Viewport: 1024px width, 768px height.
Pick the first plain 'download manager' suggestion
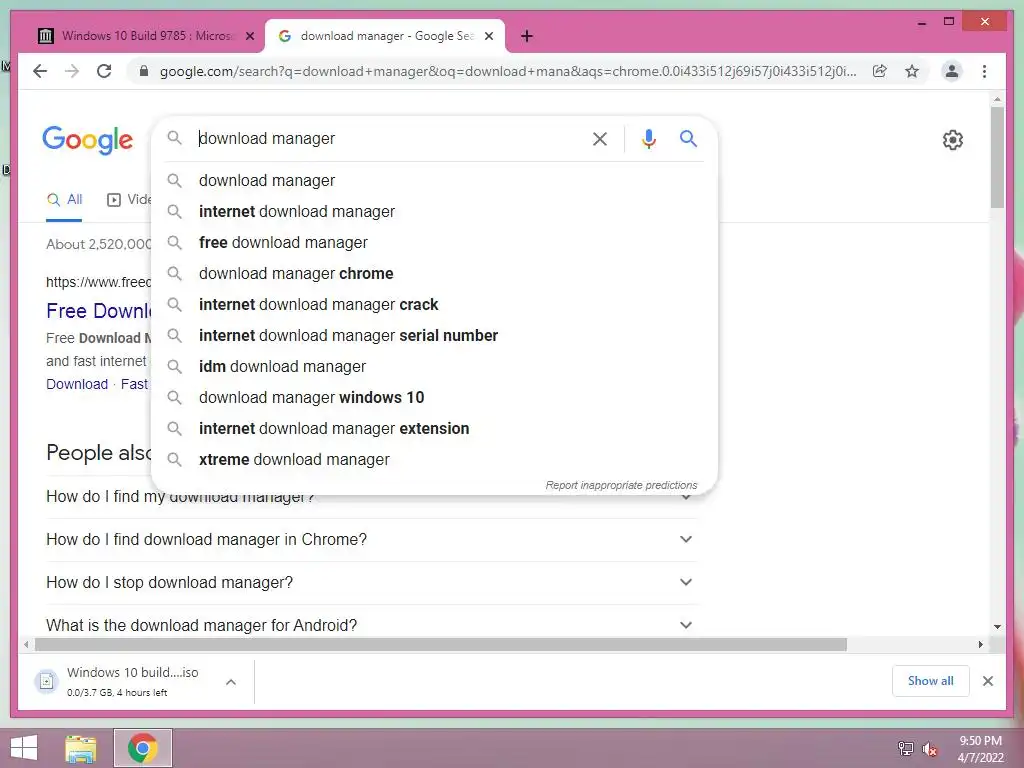[x=434, y=180]
